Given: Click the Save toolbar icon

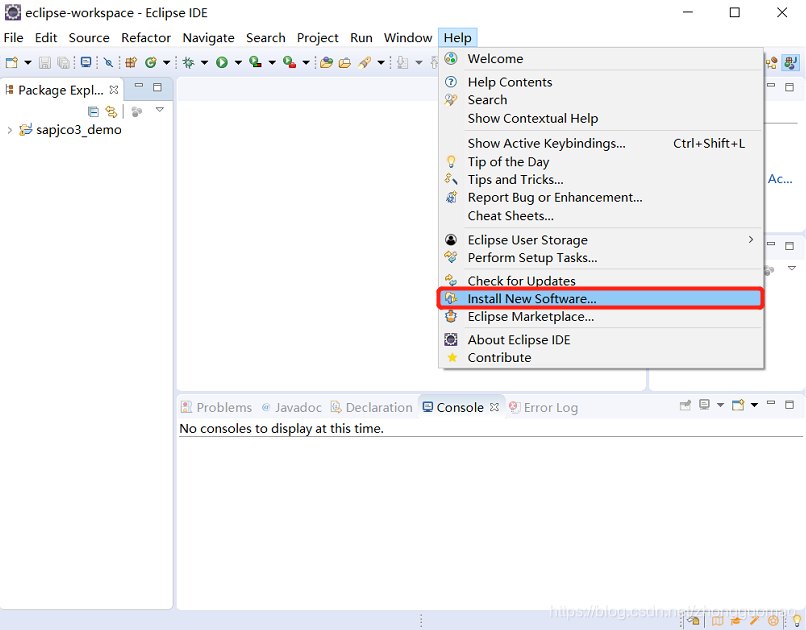Looking at the screenshot, I should point(45,63).
